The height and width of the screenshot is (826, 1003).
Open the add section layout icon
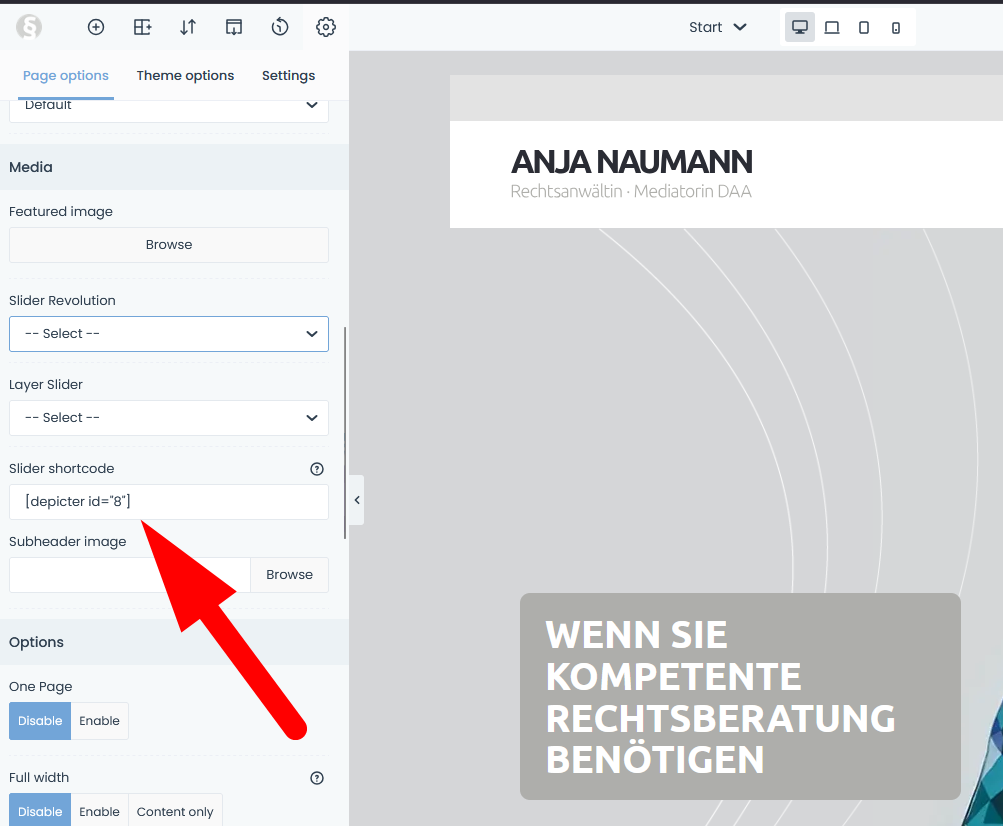pyautogui.click(x=142, y=27)
